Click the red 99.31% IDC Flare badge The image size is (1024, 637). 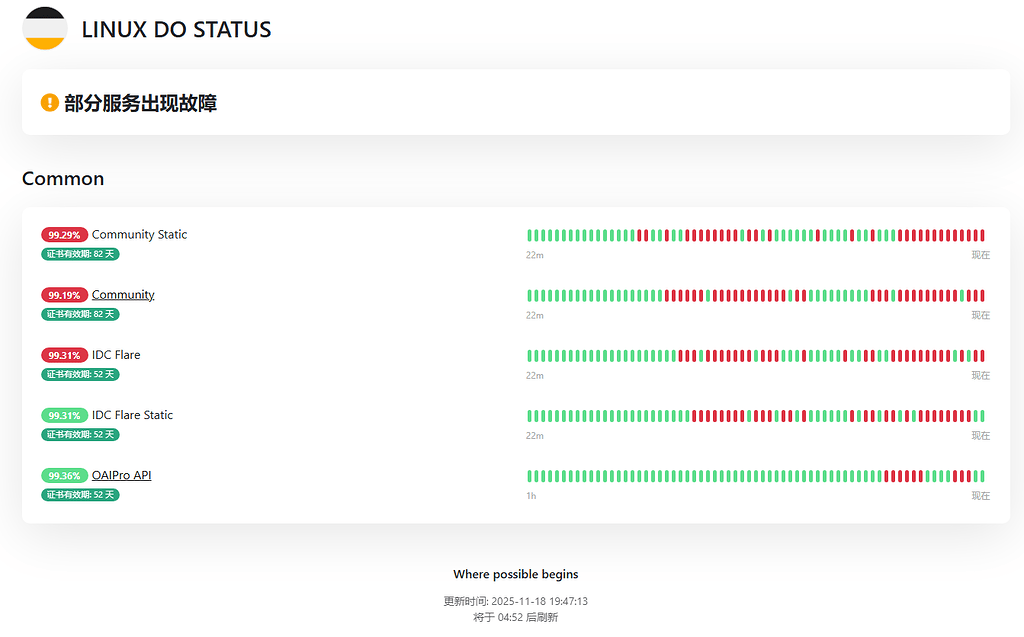[64, 355]
